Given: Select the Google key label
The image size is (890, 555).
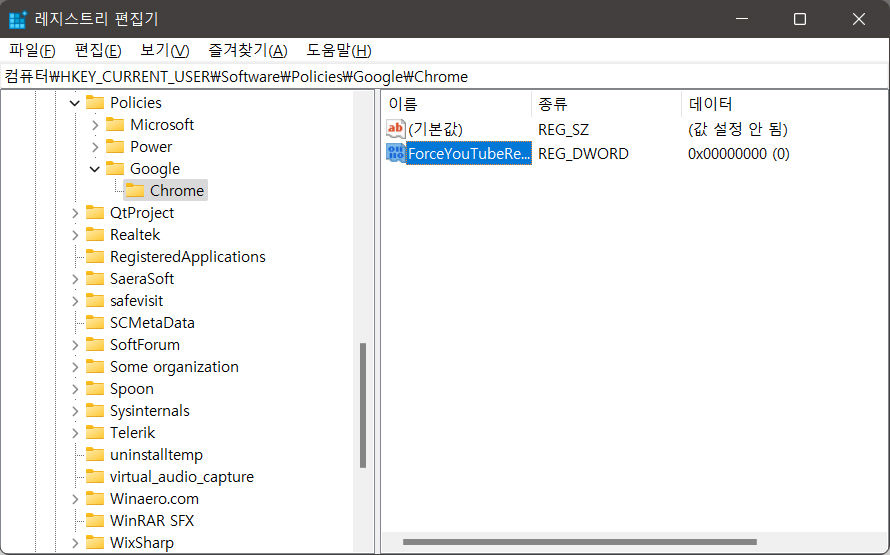Looking at the screenshot, I should point(155,169).
